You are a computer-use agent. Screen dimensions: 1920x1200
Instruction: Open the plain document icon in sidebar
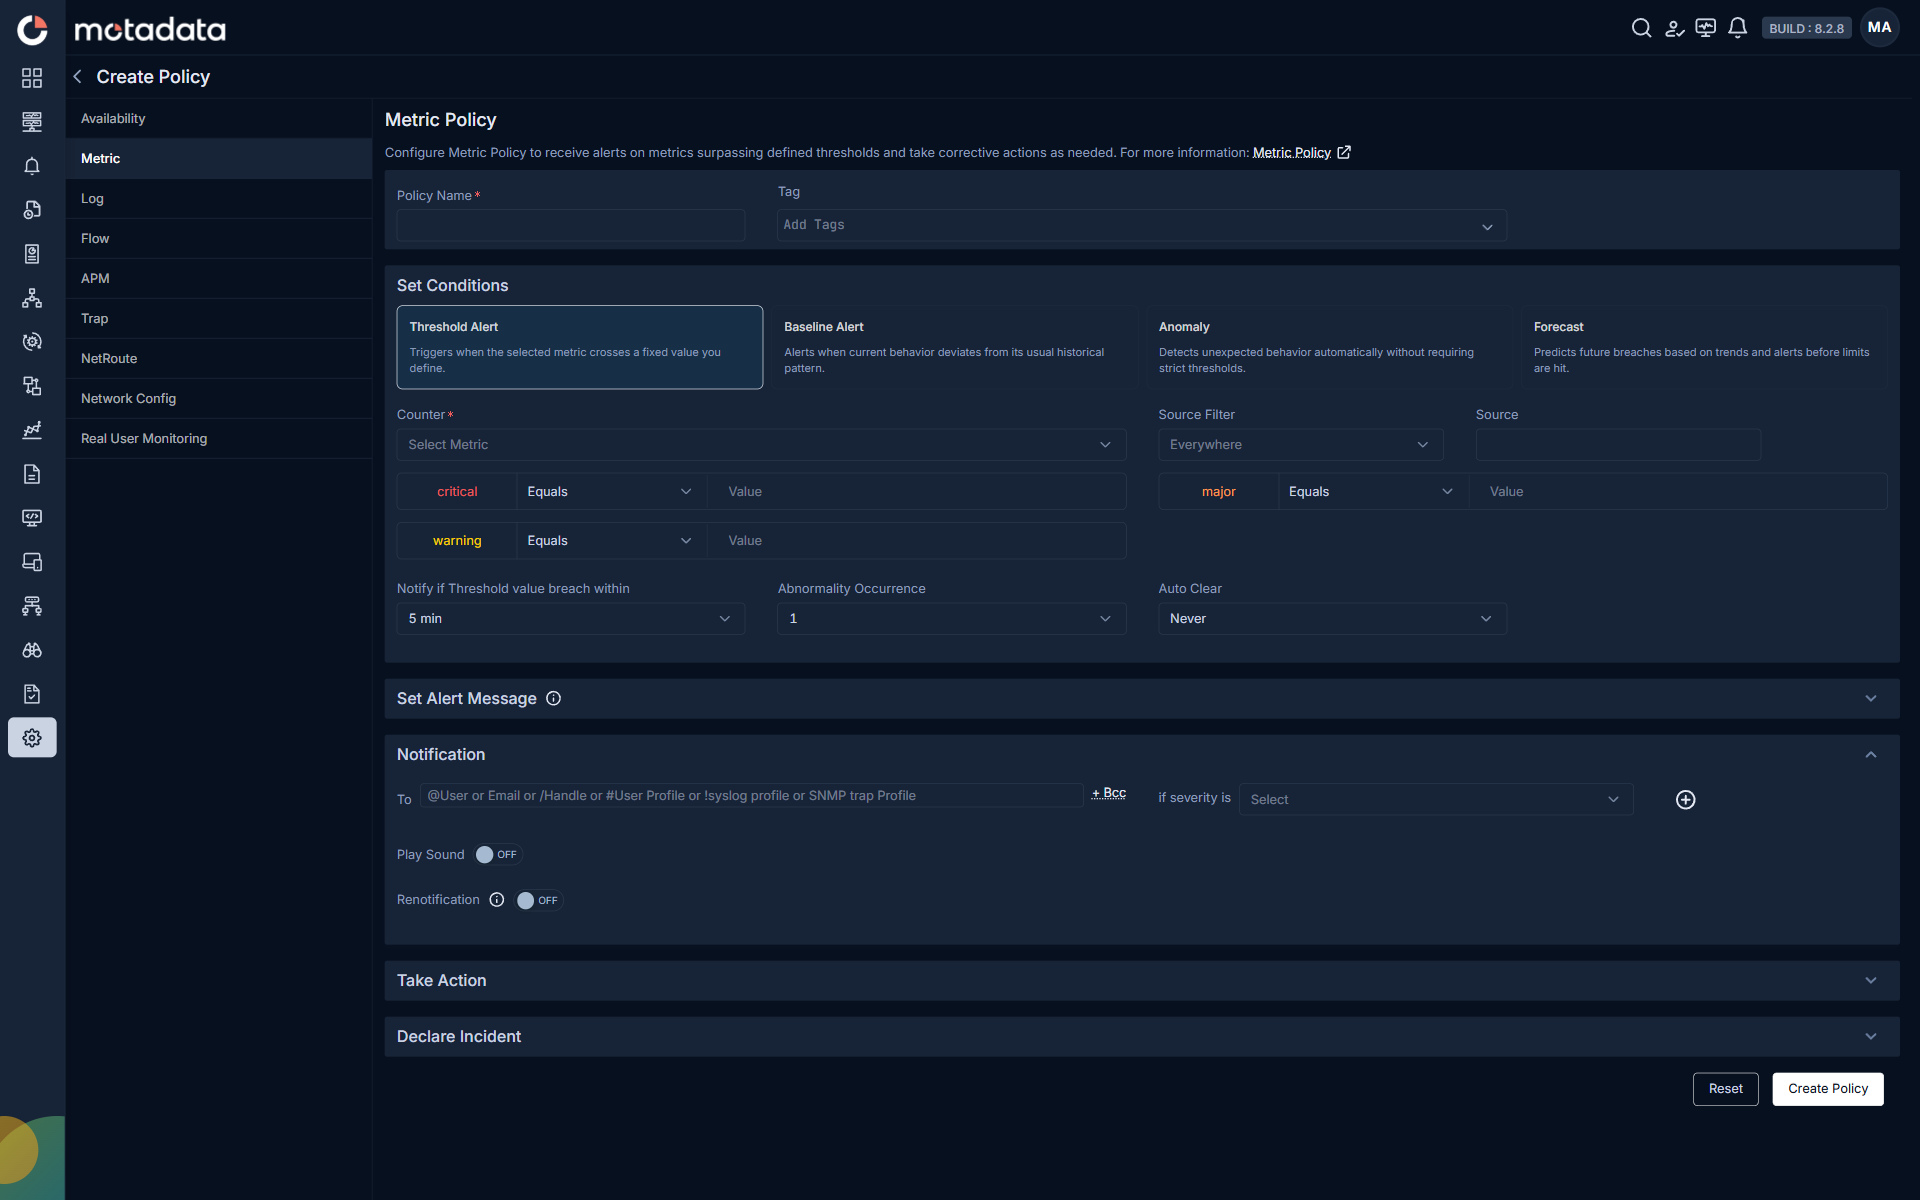32,474
